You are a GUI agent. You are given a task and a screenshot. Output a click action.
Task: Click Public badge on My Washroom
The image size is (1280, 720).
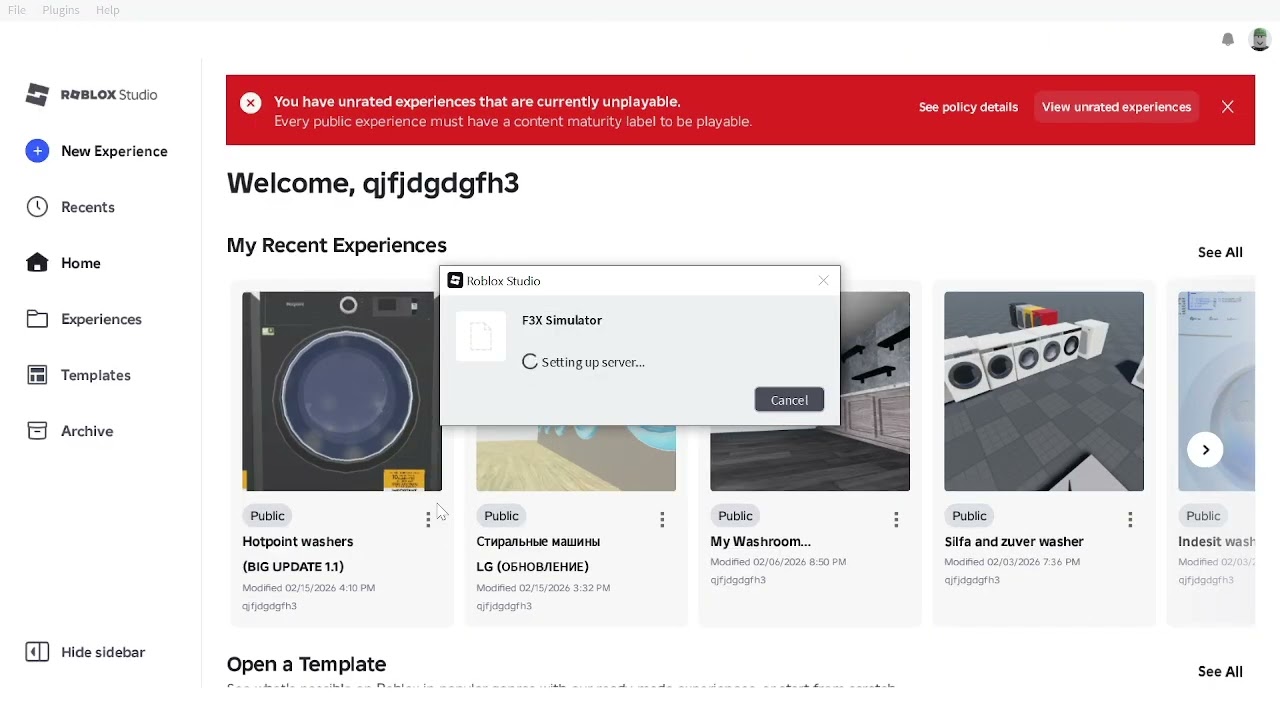pos(735,516)
